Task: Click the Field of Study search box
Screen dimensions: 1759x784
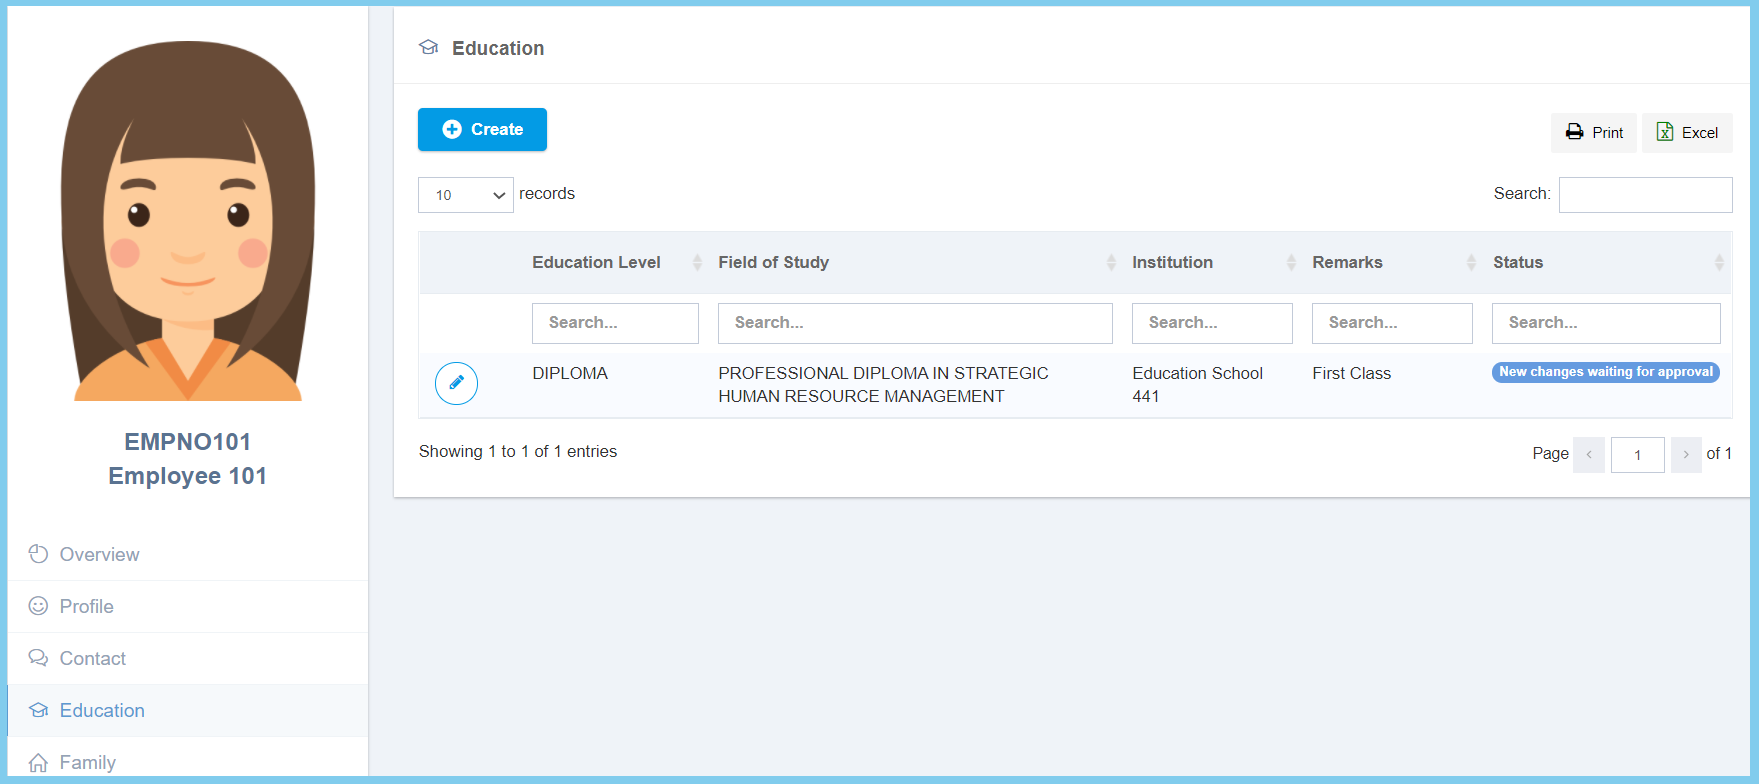Action: click(914, 323)
